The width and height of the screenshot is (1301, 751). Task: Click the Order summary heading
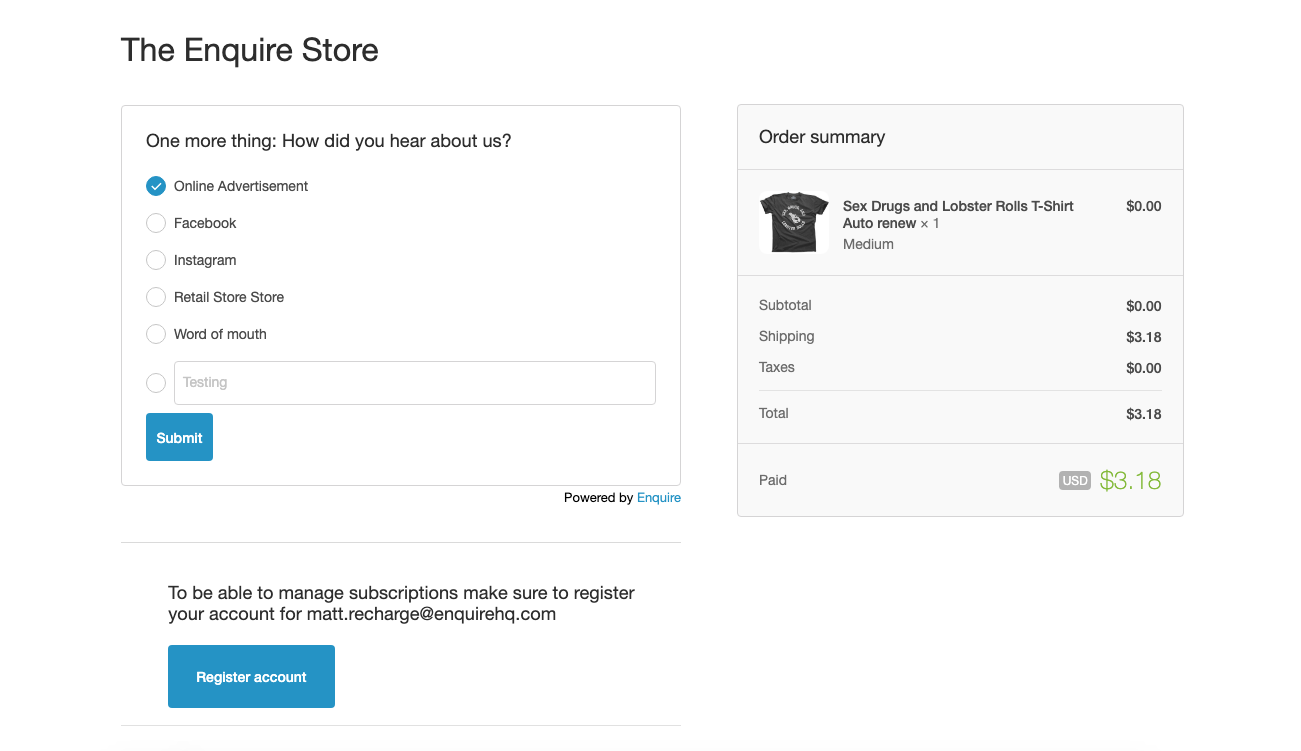821,137
